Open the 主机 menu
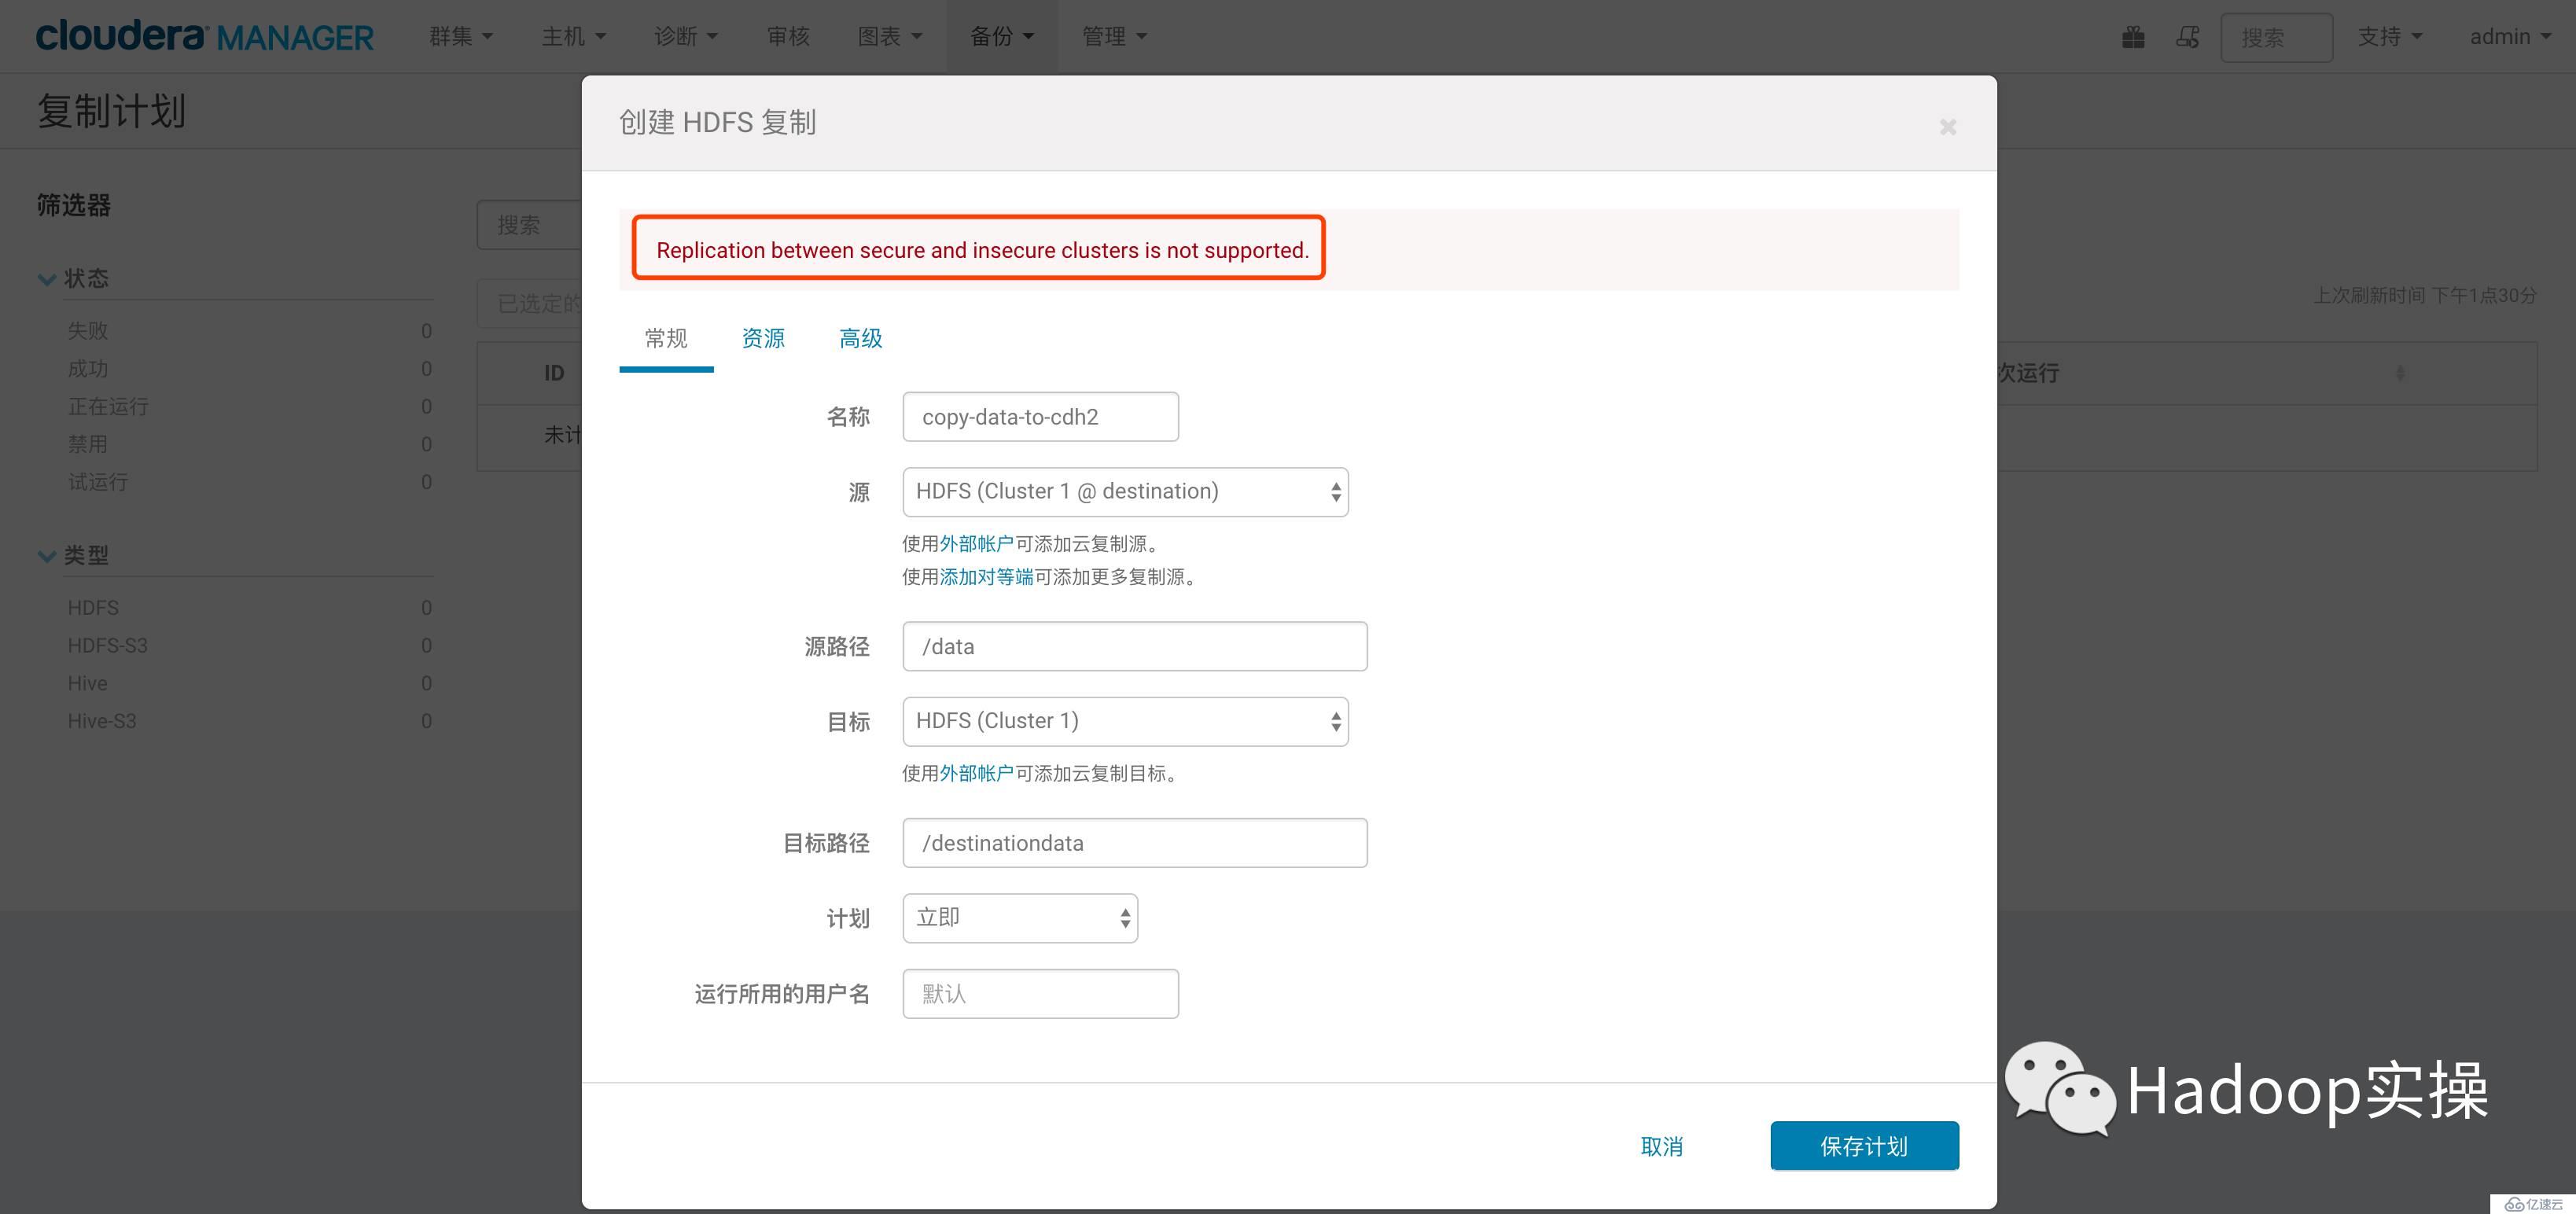This screenshot has width=2576, height=1214. 574,36
